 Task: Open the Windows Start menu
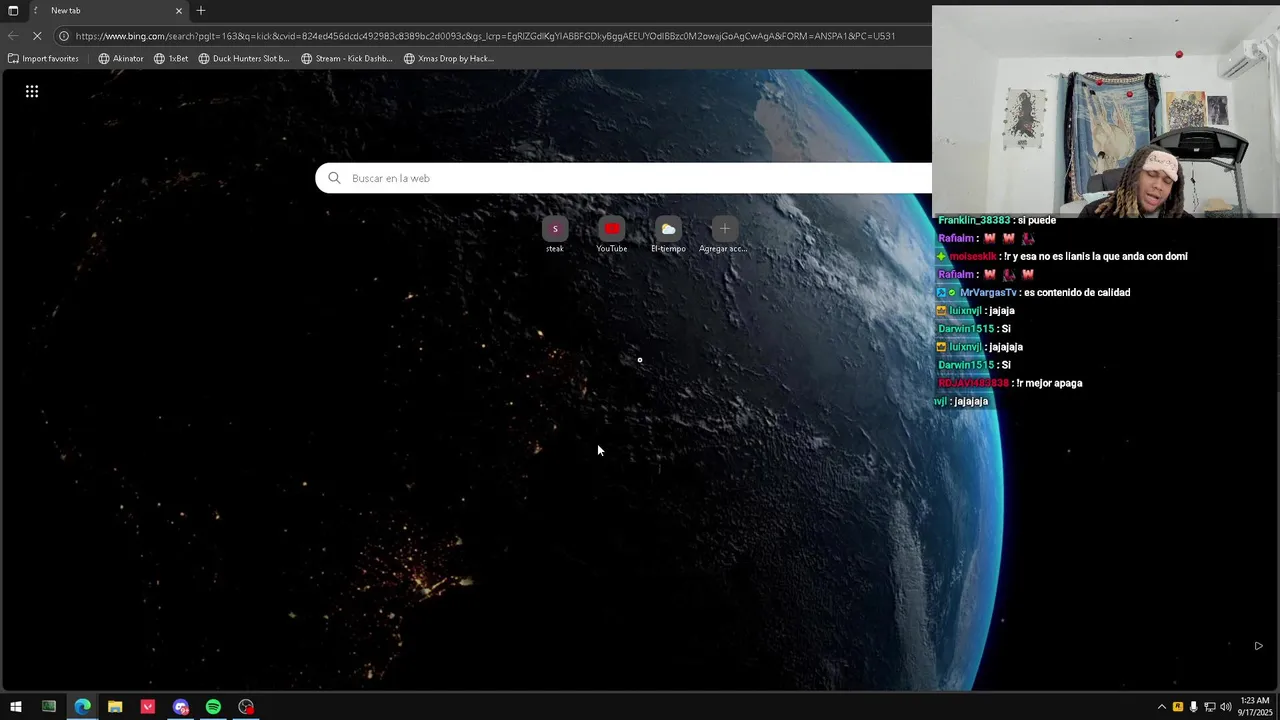tap(16, 707)
